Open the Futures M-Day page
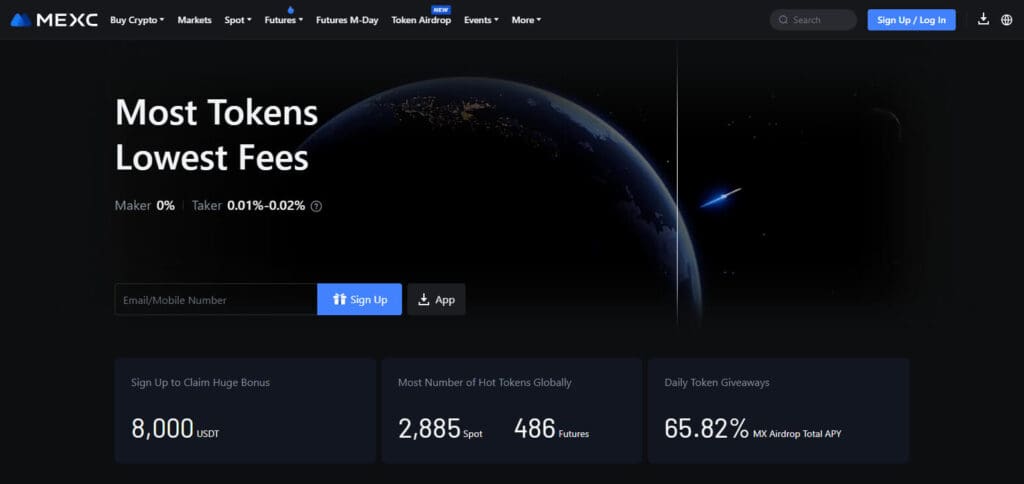Screen dimensions: 1024x484 [347, 20]
